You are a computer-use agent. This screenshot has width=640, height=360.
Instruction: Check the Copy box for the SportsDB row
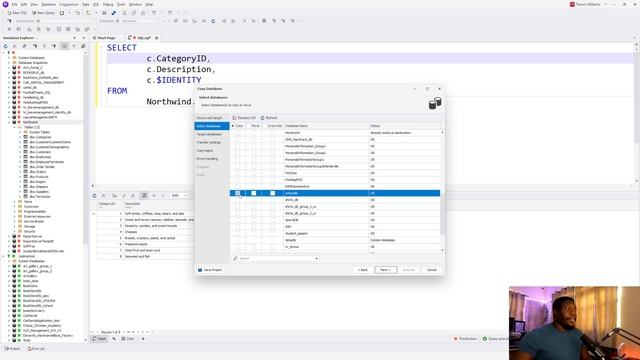(x=238, y=220)
